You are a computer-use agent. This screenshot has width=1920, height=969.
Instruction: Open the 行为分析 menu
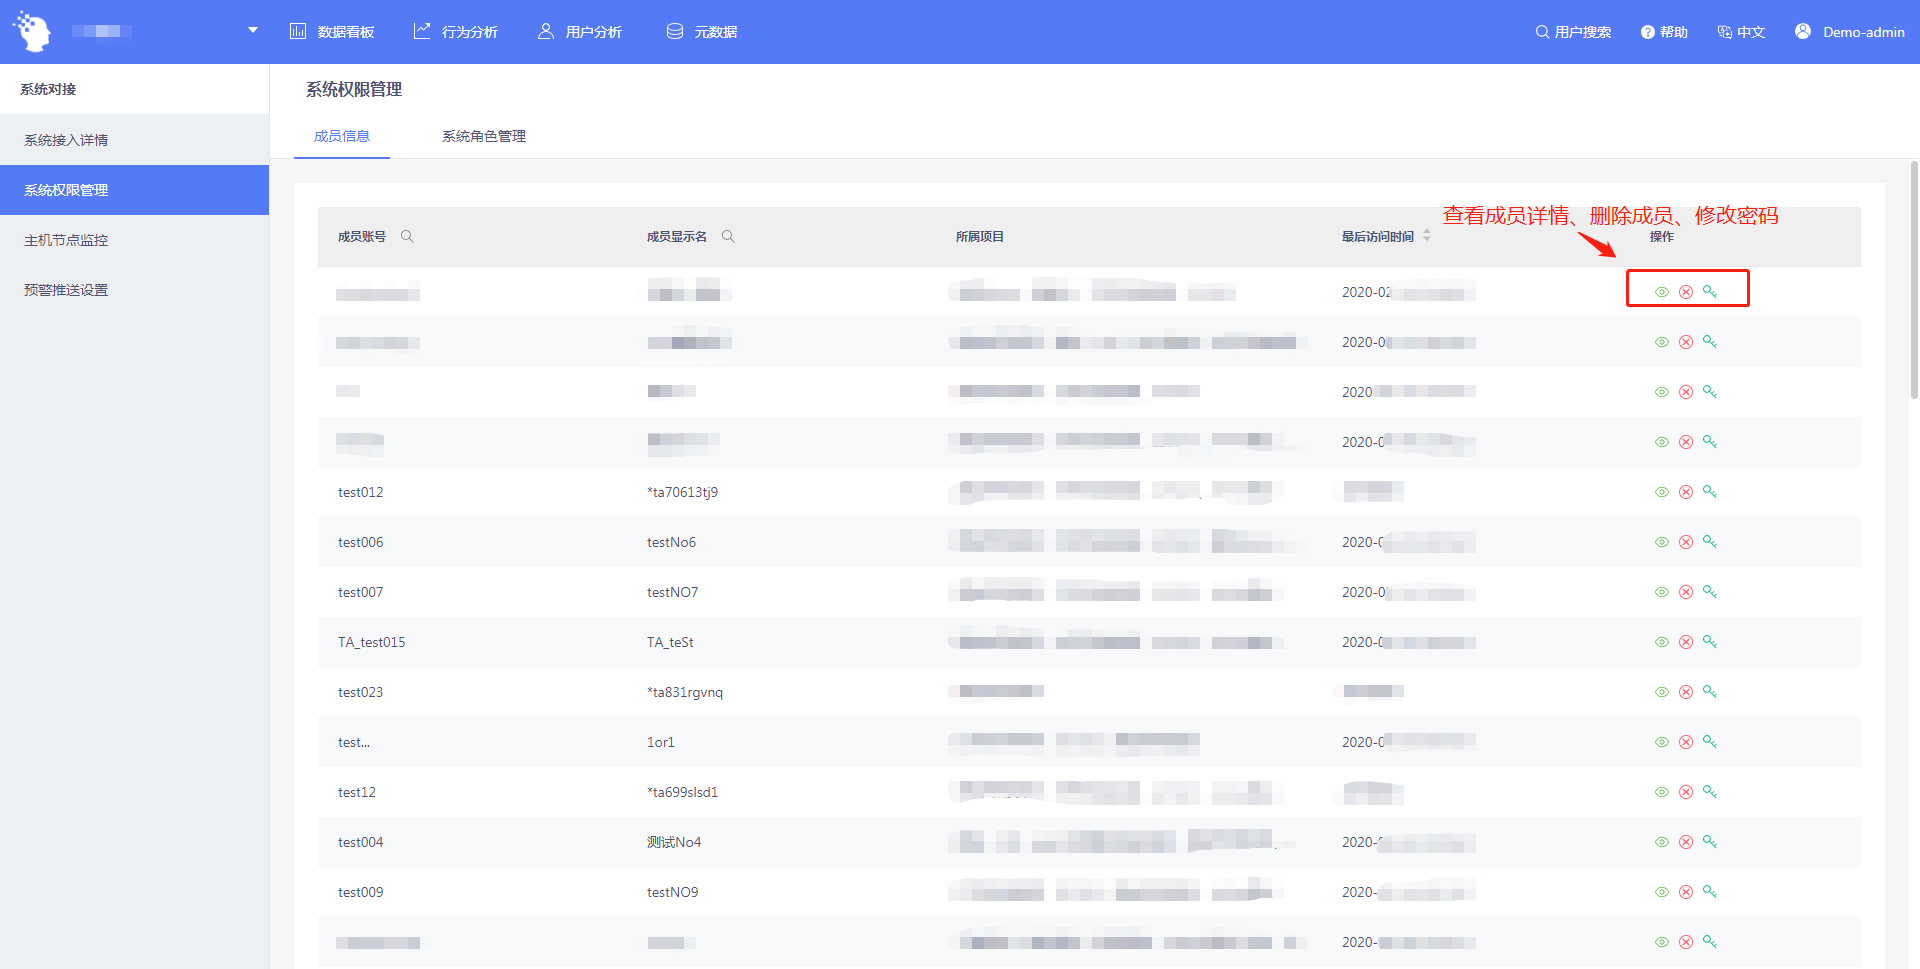point(456,32)
